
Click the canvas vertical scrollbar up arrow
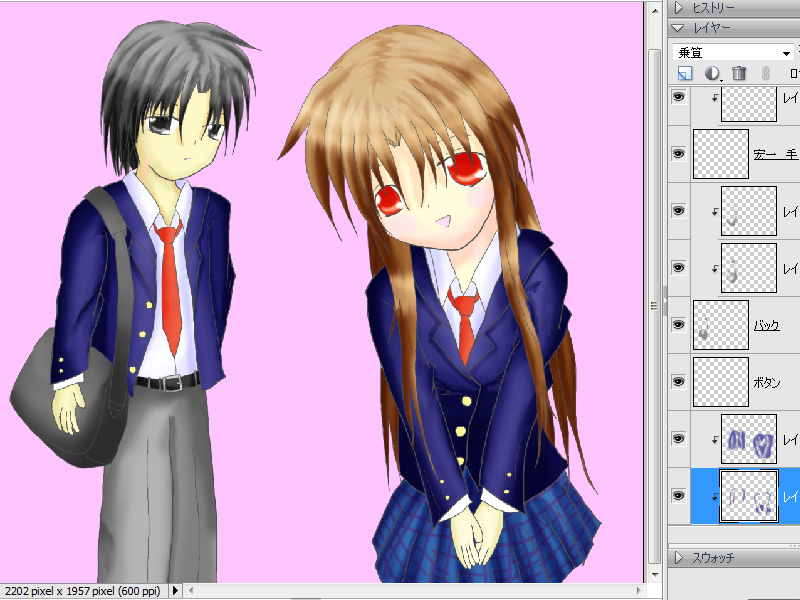(x=655, y=10)
